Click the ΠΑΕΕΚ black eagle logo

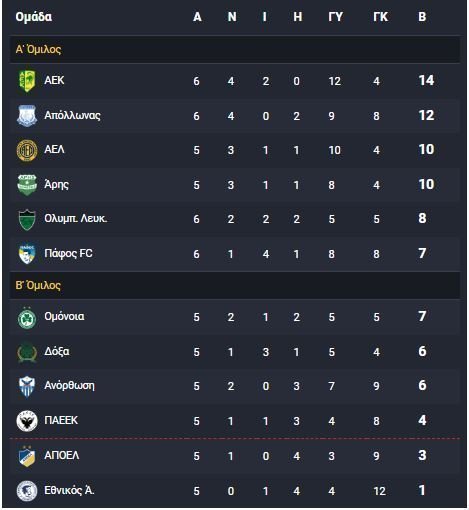pos(27,421)
